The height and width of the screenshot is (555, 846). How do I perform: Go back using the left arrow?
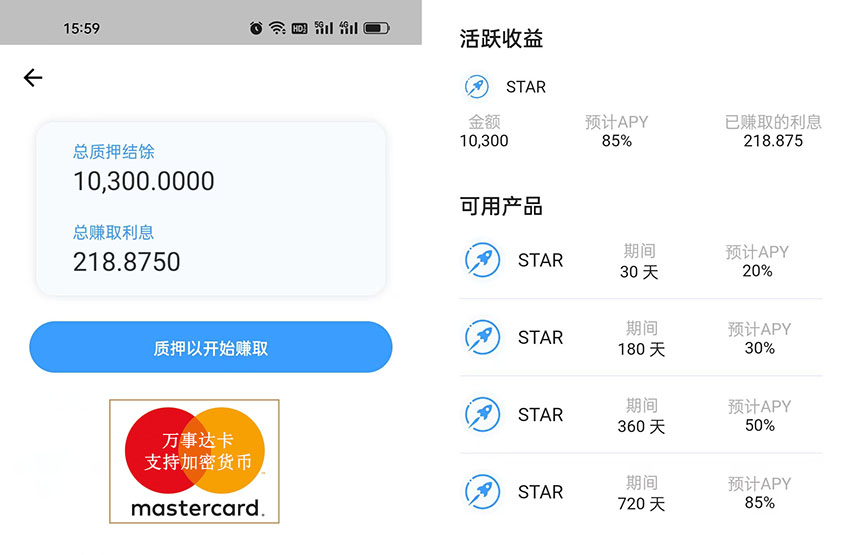33,78
